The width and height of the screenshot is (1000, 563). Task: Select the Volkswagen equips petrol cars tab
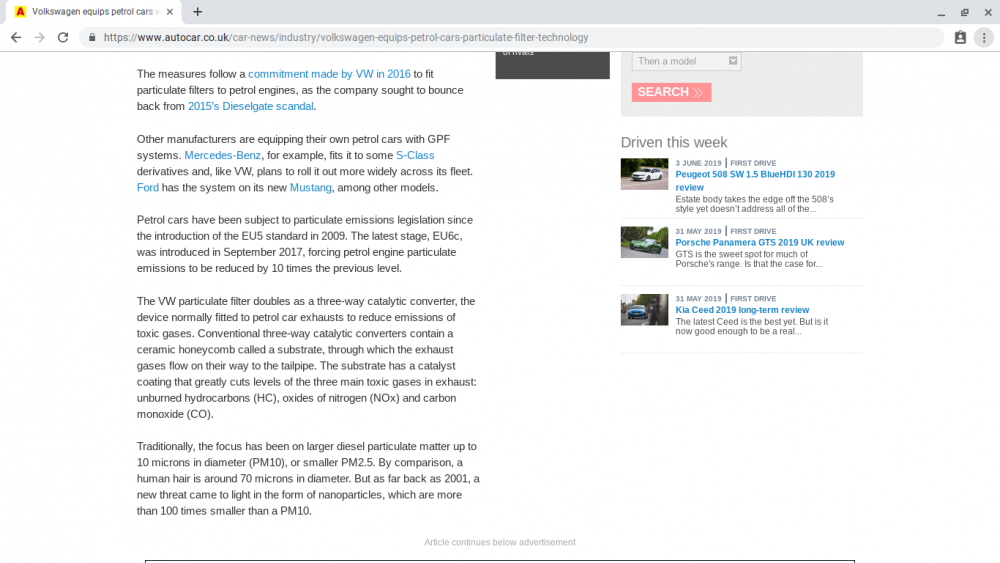94,11
